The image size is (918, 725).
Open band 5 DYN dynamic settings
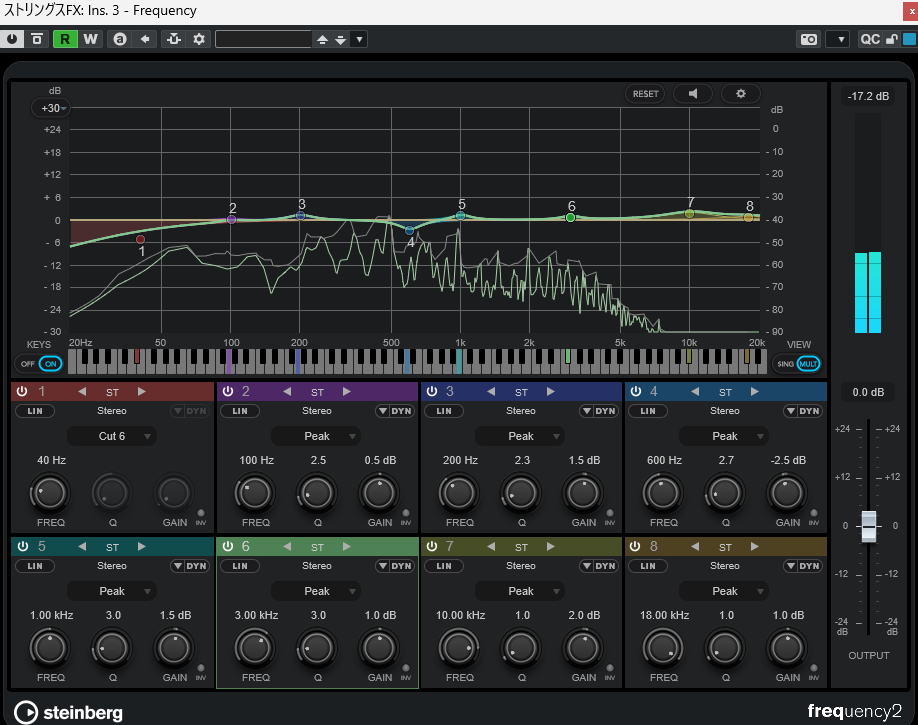tap(190, 566)
